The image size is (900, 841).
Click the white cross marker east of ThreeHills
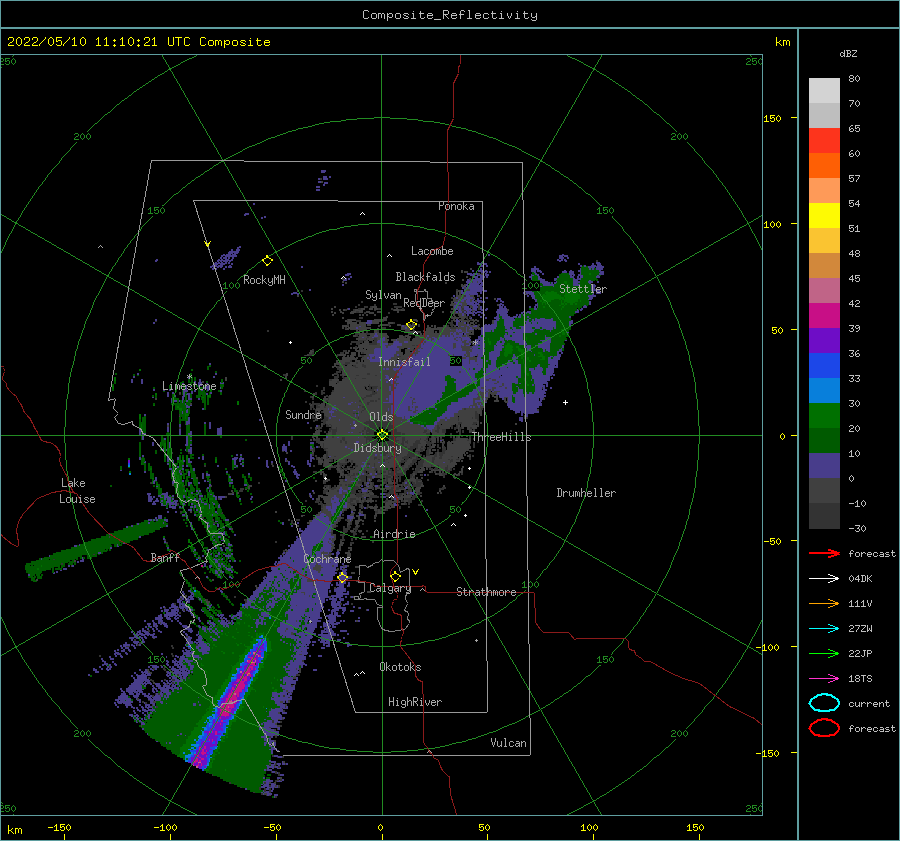[565, 402]
